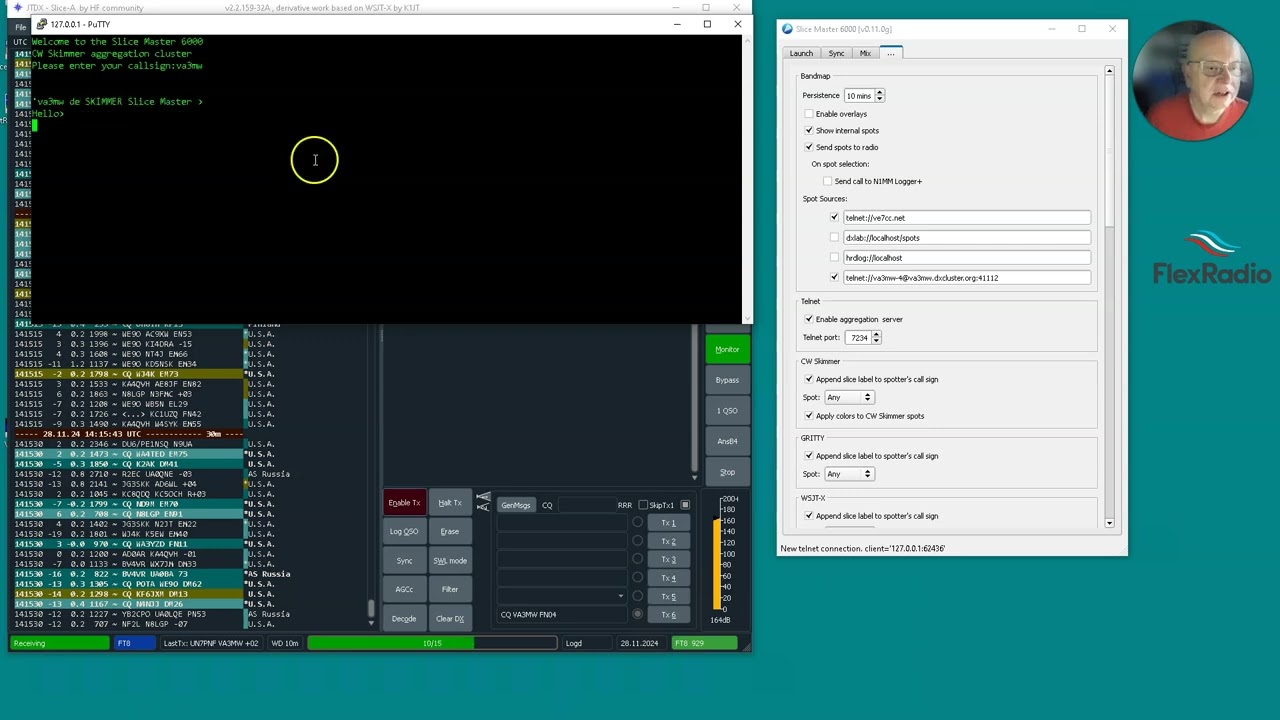The height and width of the screenshot is (720, 1280).
Task: Toggle the small square box beside SkipTx1
Action: tap(685, 505)
